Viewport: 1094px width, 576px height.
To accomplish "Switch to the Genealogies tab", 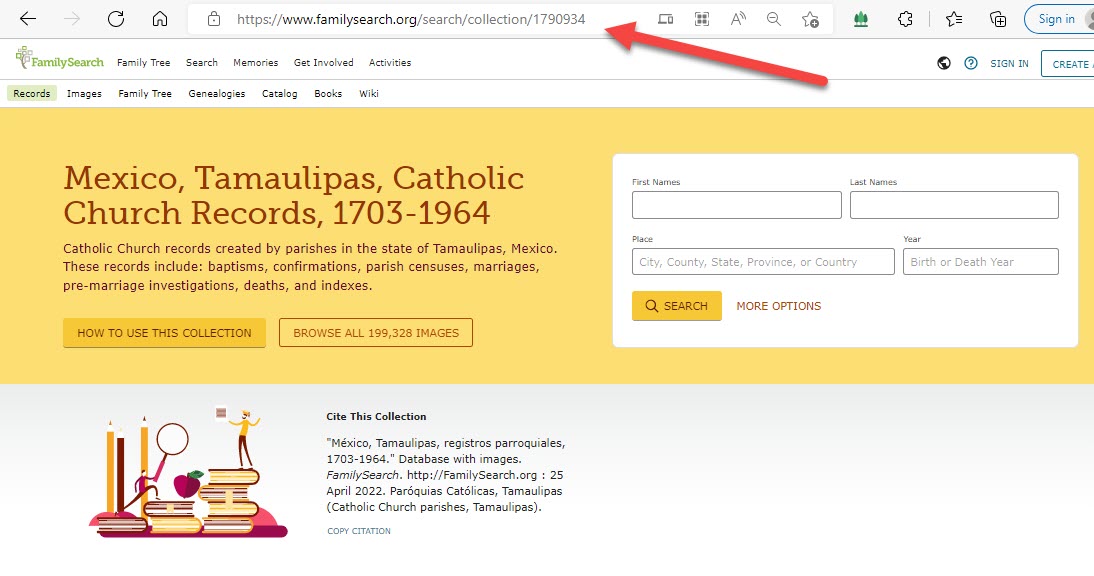I will point(217,93).
